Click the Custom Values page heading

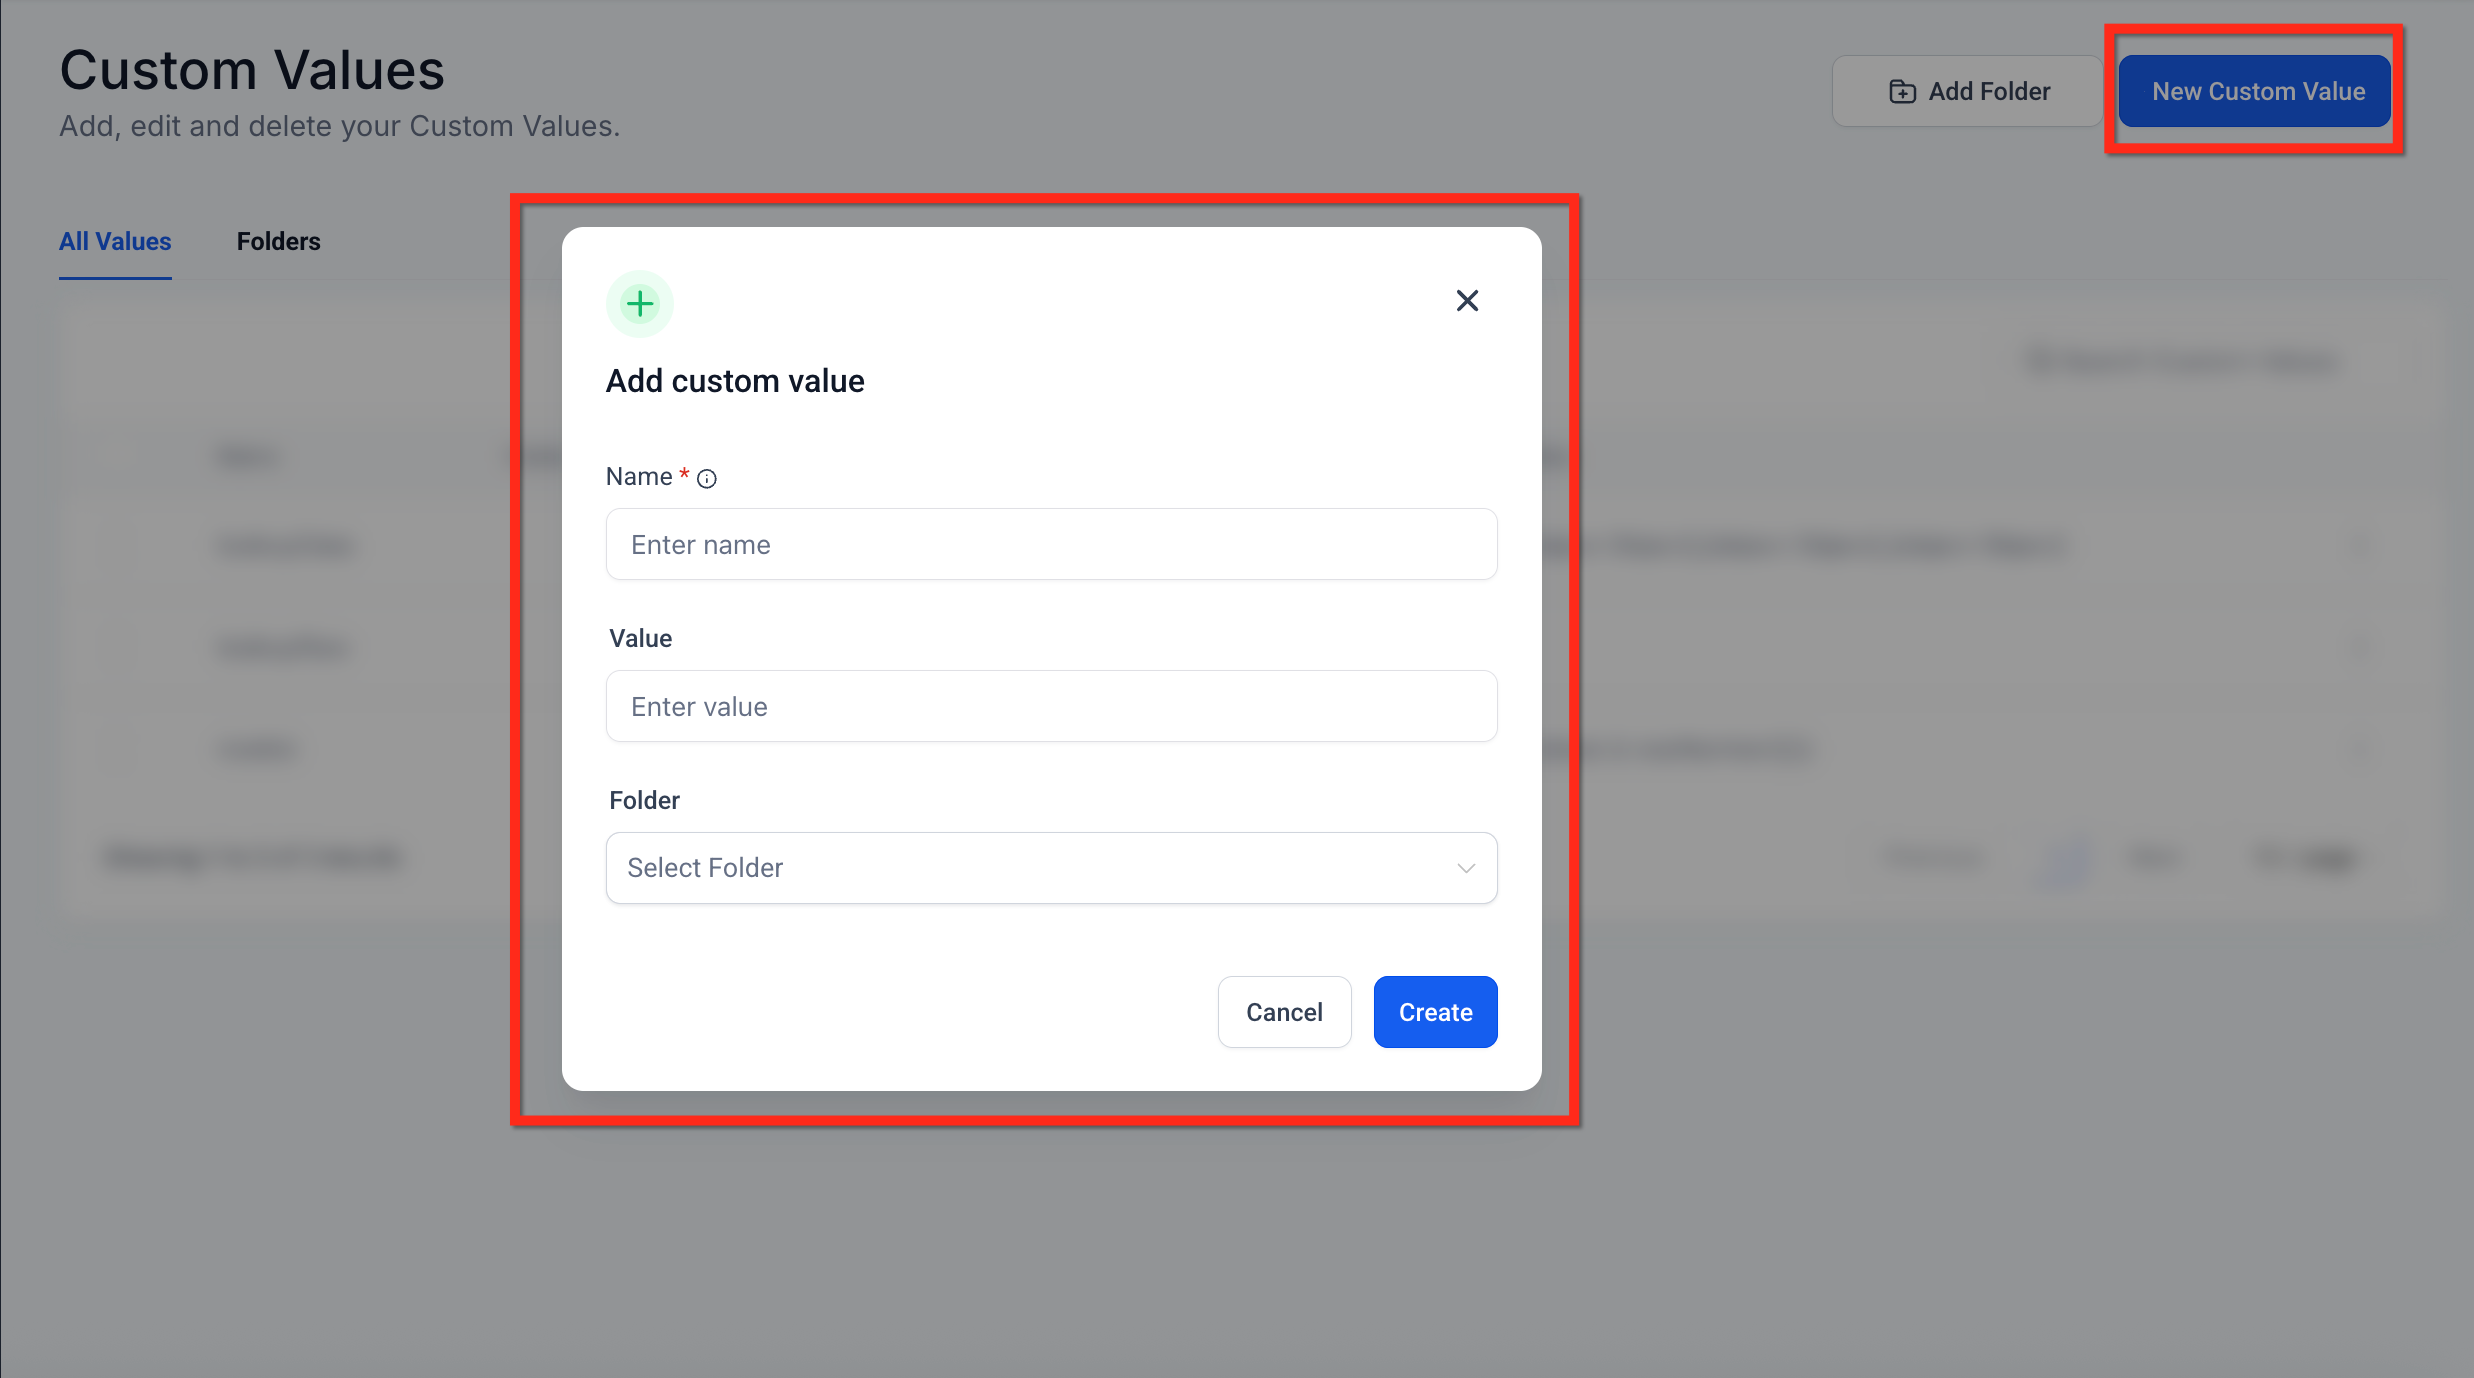(252, 71)
